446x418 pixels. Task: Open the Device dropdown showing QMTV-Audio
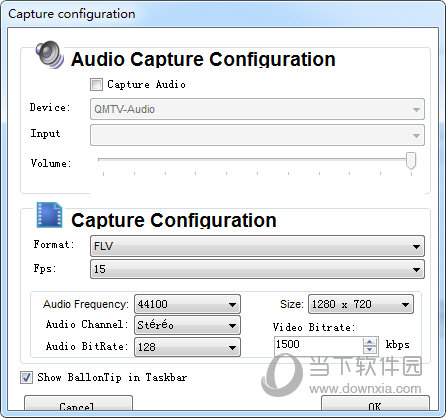(x=257, y=109)
